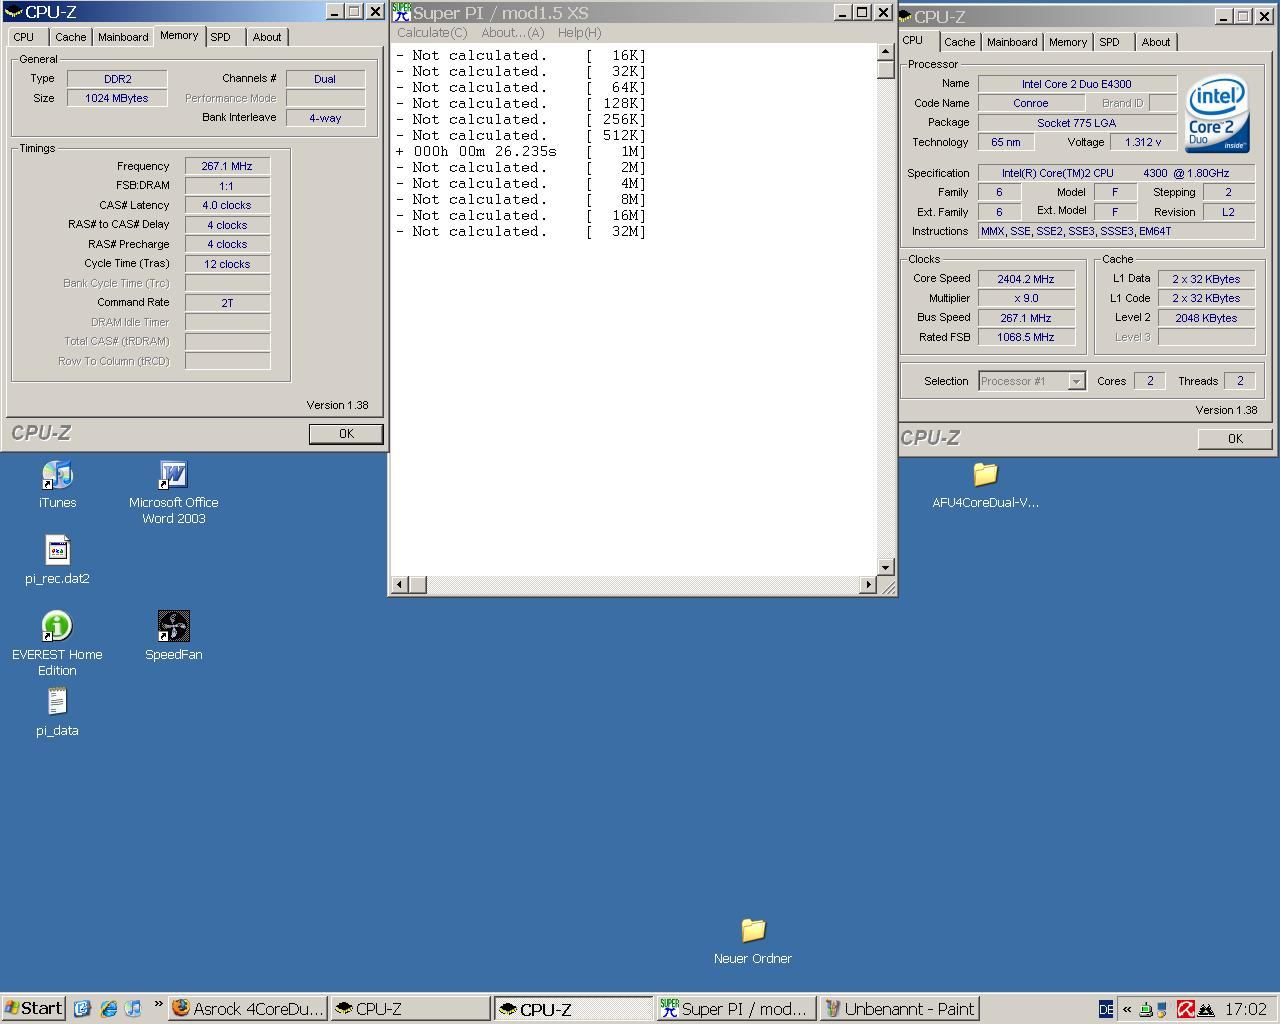This screenshot has height=1024, width=1280.
Task: Open About tab in left CPU-Z
Action: 267,37
